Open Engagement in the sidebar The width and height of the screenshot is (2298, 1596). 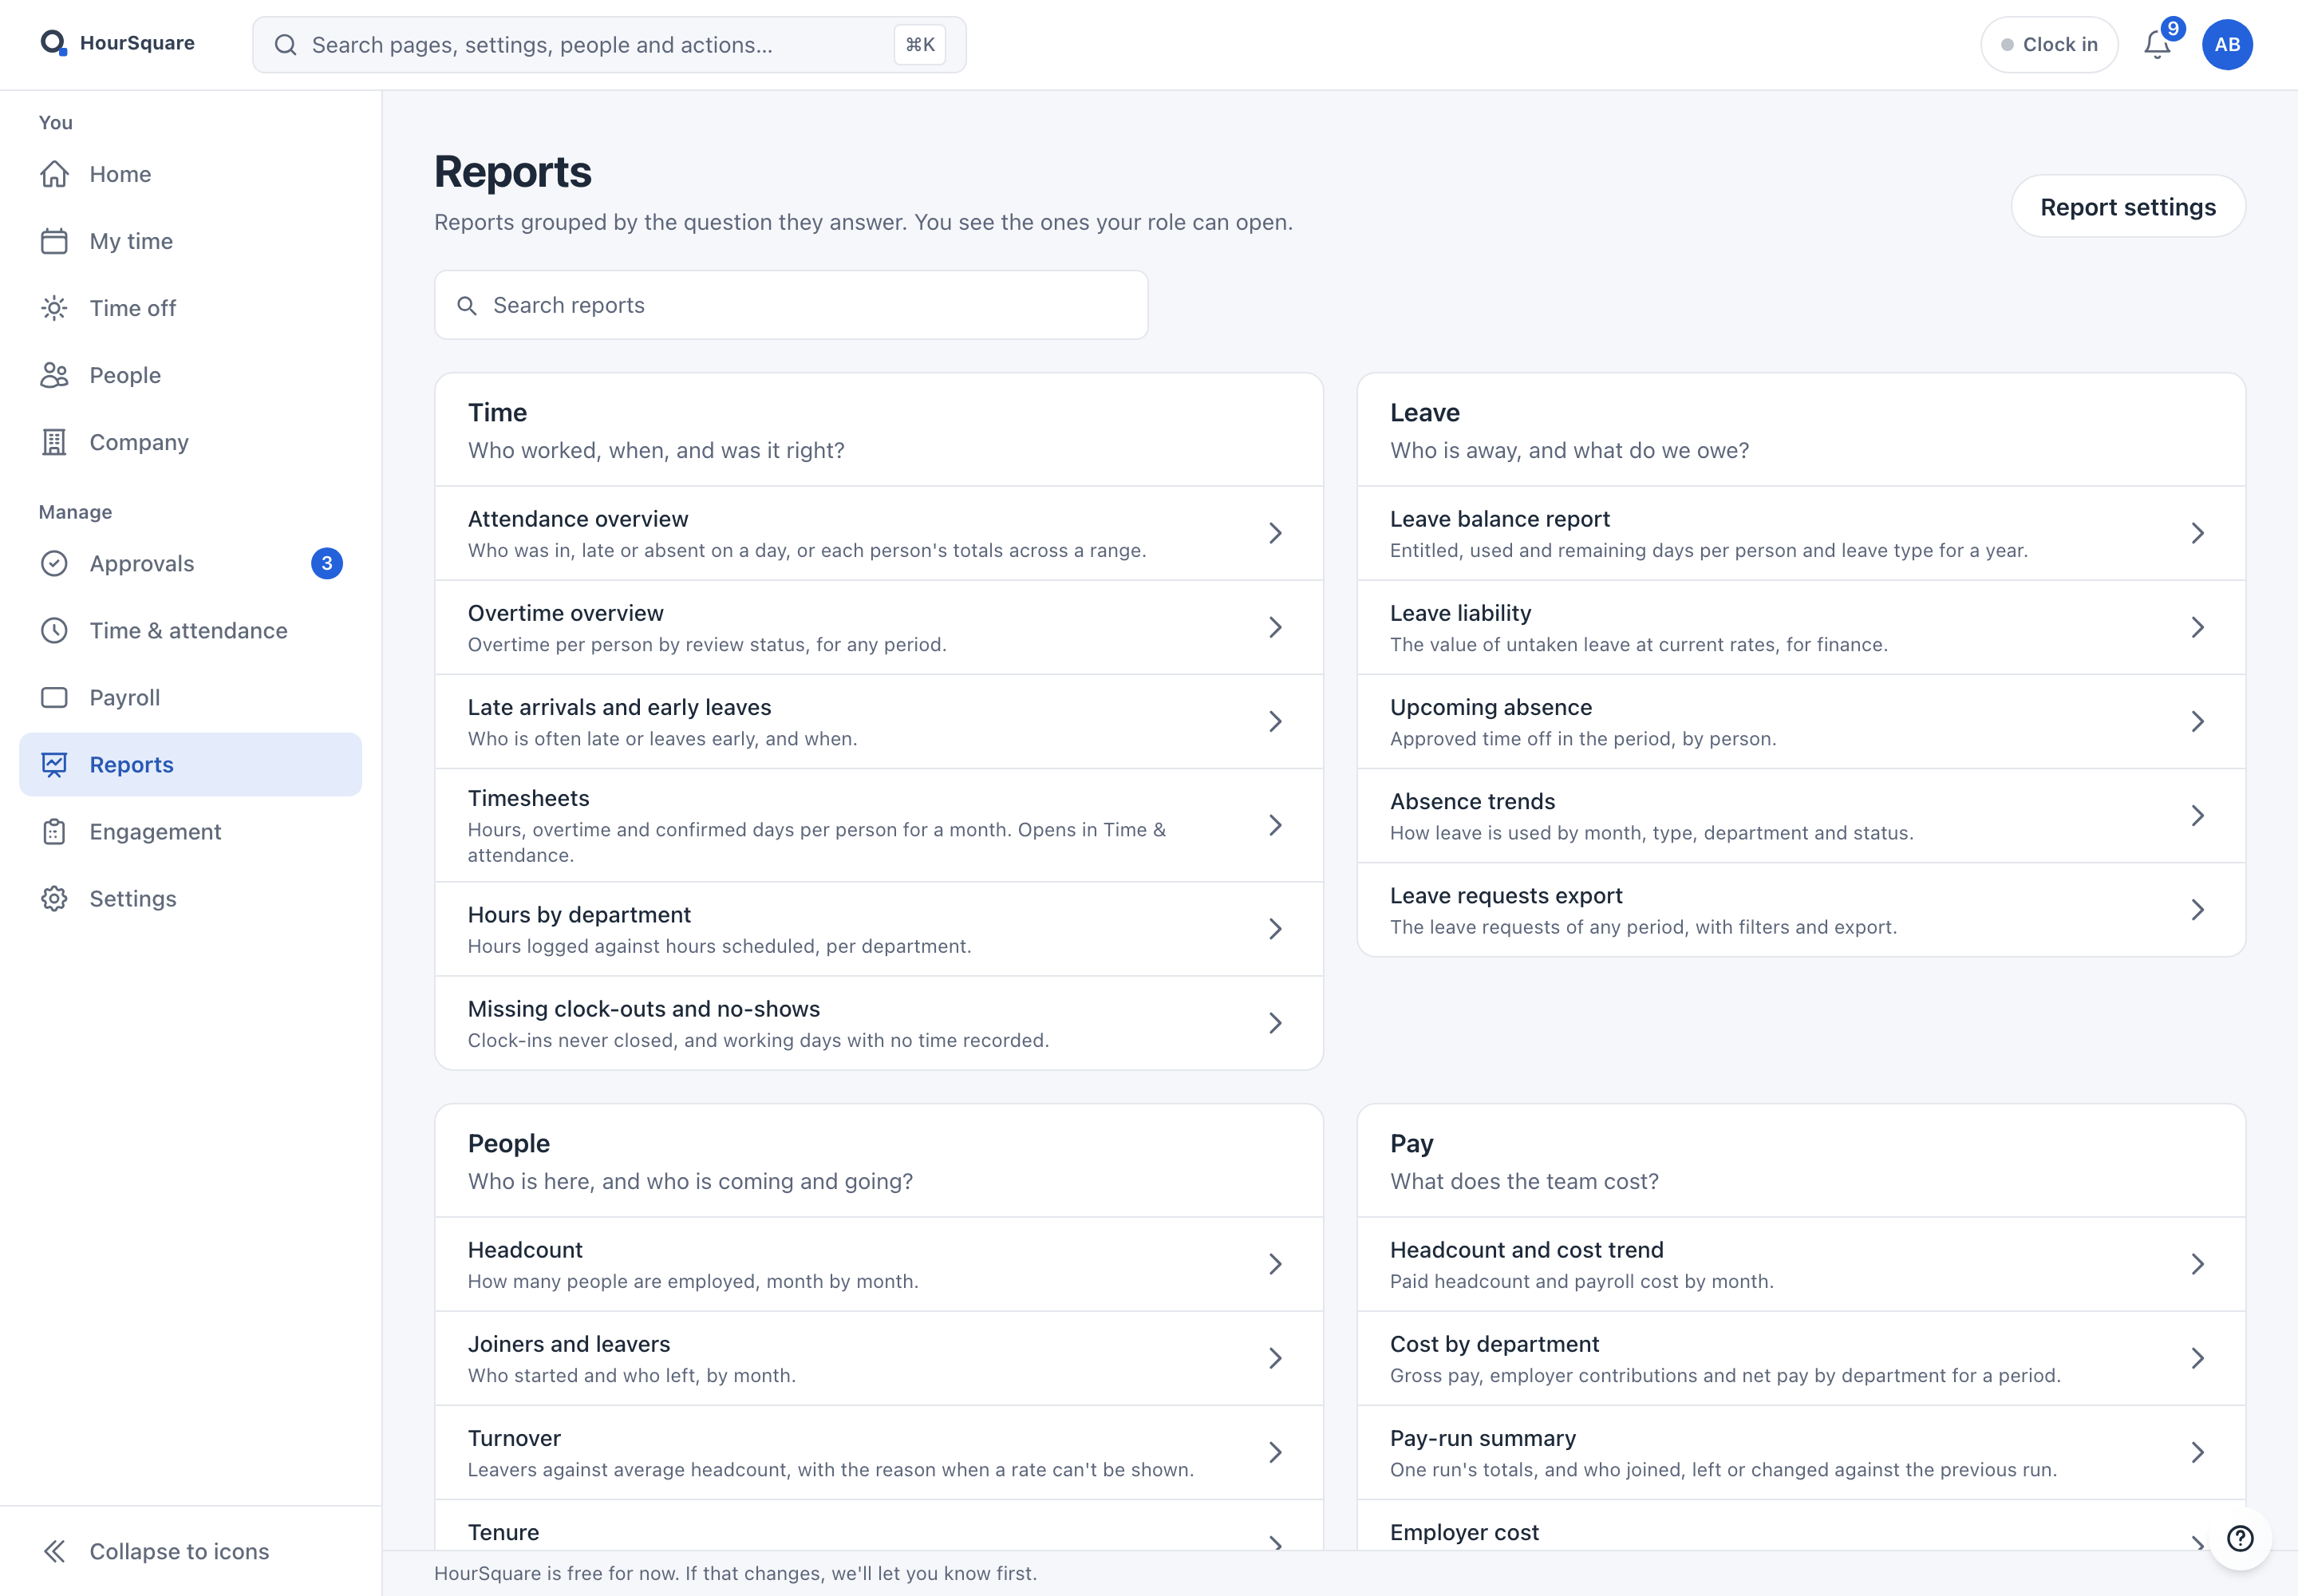coord(191,832)
